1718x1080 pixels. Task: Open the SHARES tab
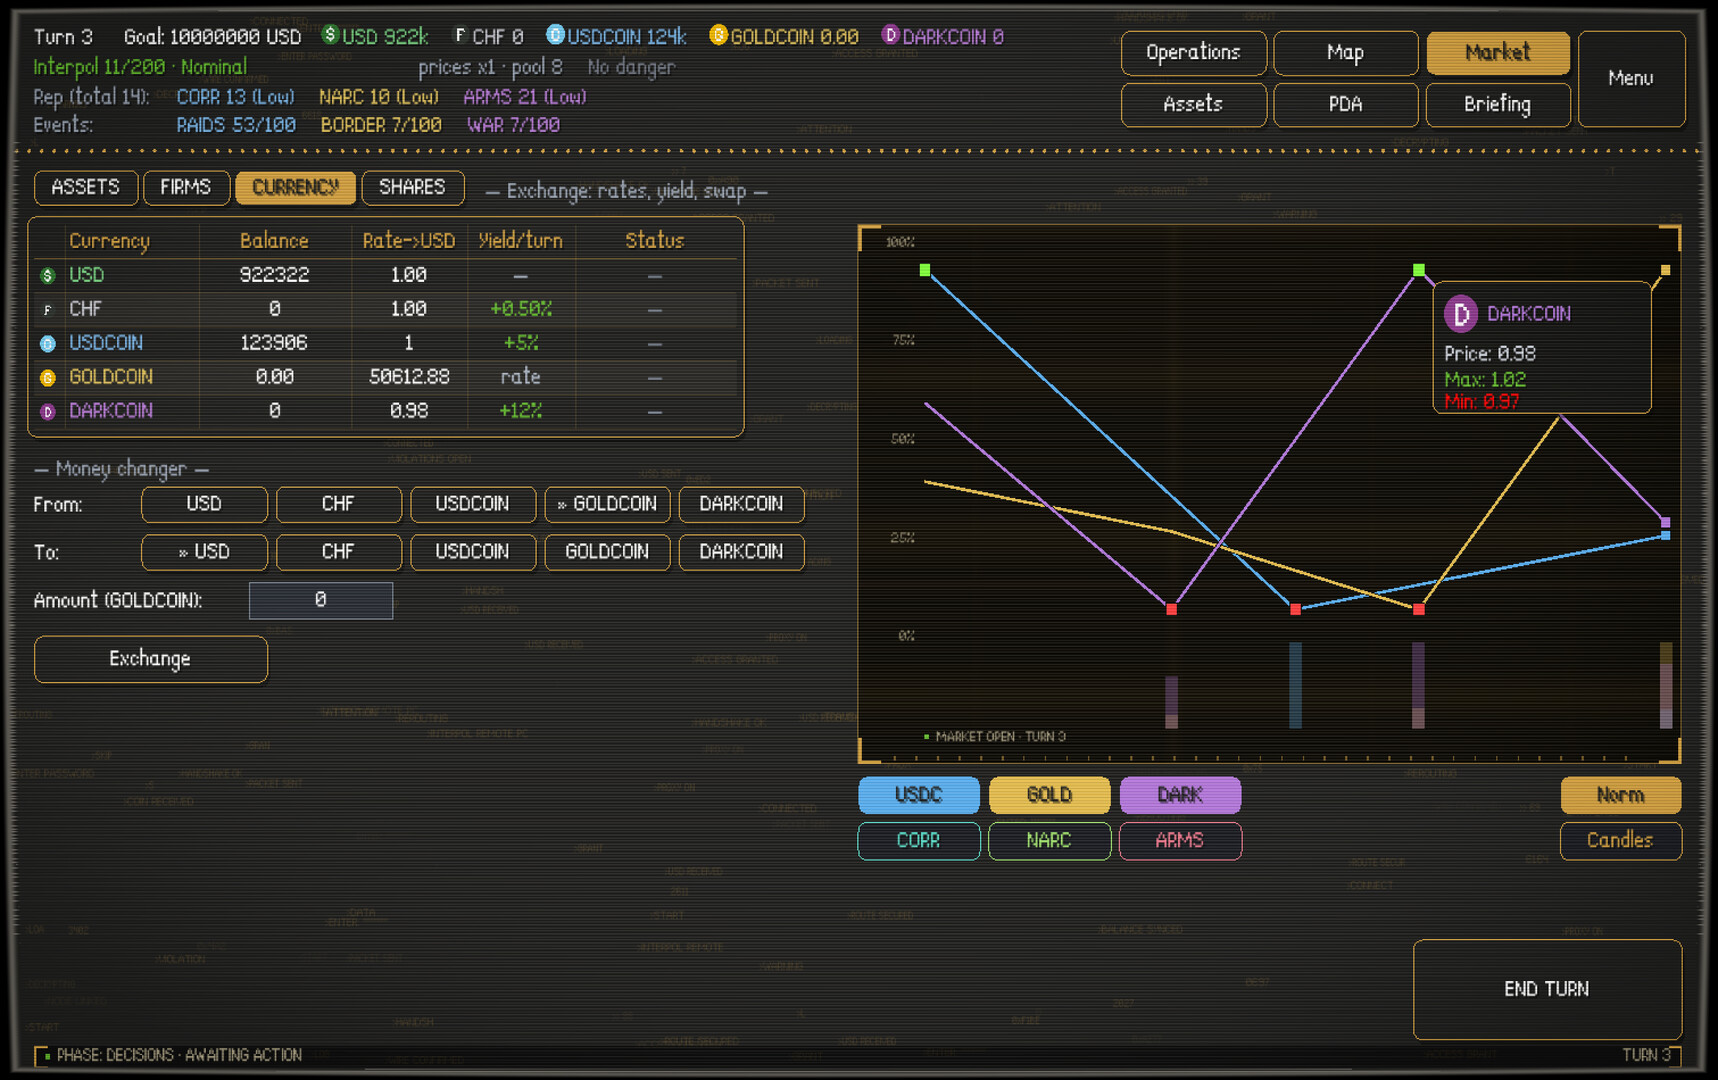pyautogui.click(x=412, y=188)
